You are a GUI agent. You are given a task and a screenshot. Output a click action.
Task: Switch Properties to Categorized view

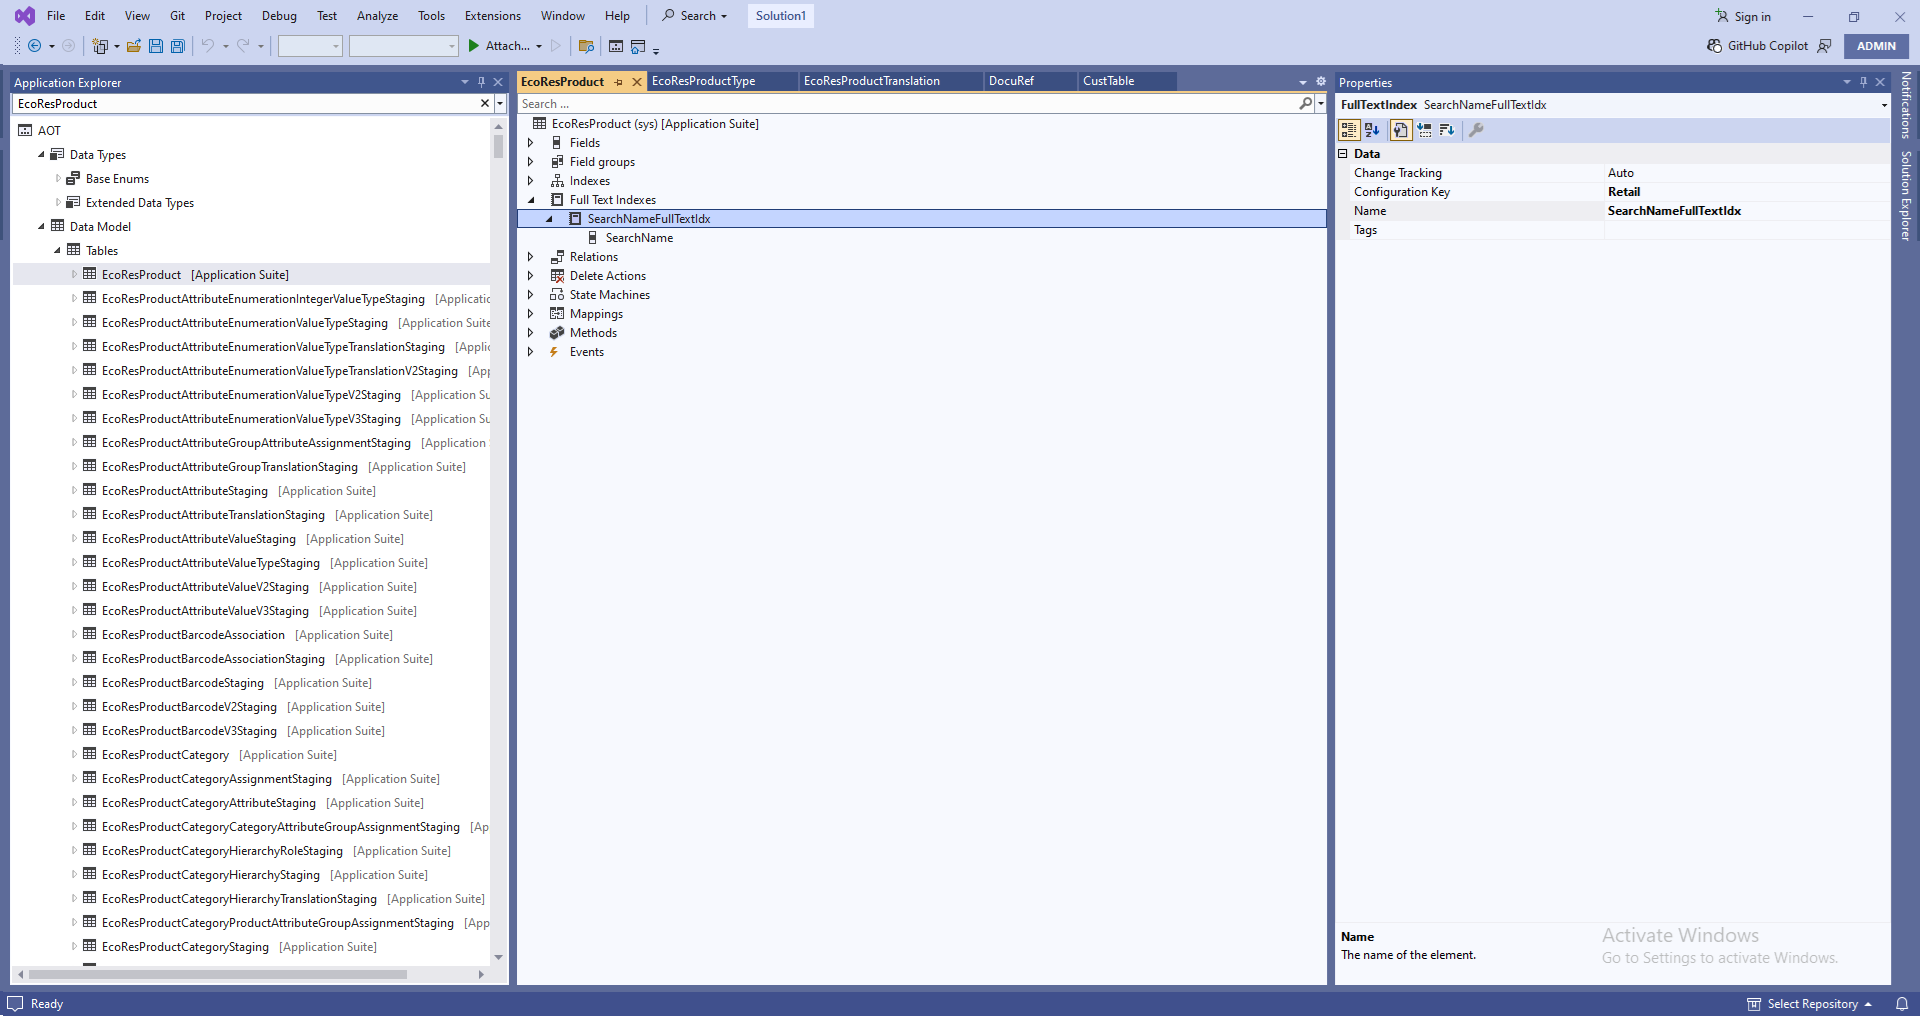pyautogui.click(x=1349, y=130)
